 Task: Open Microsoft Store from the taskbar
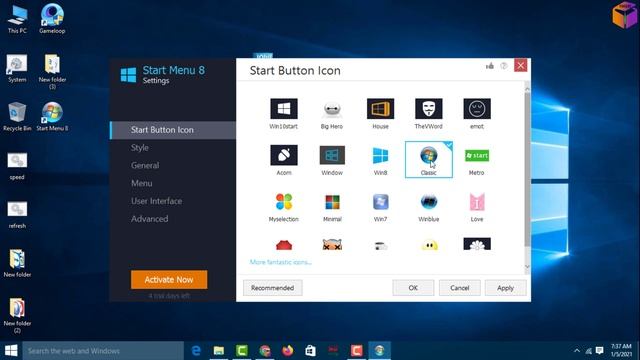(310, 351)
